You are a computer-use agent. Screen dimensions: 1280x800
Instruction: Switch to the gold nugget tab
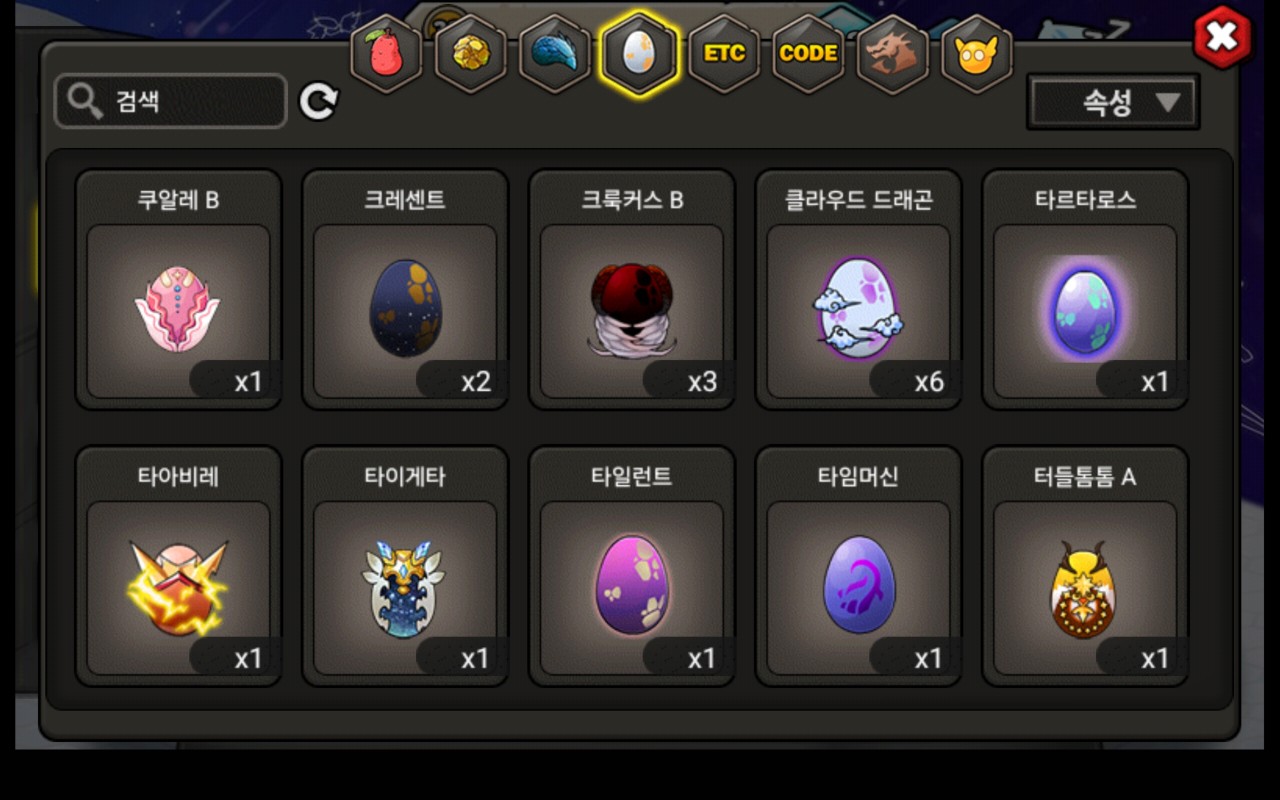pos(470,54)
